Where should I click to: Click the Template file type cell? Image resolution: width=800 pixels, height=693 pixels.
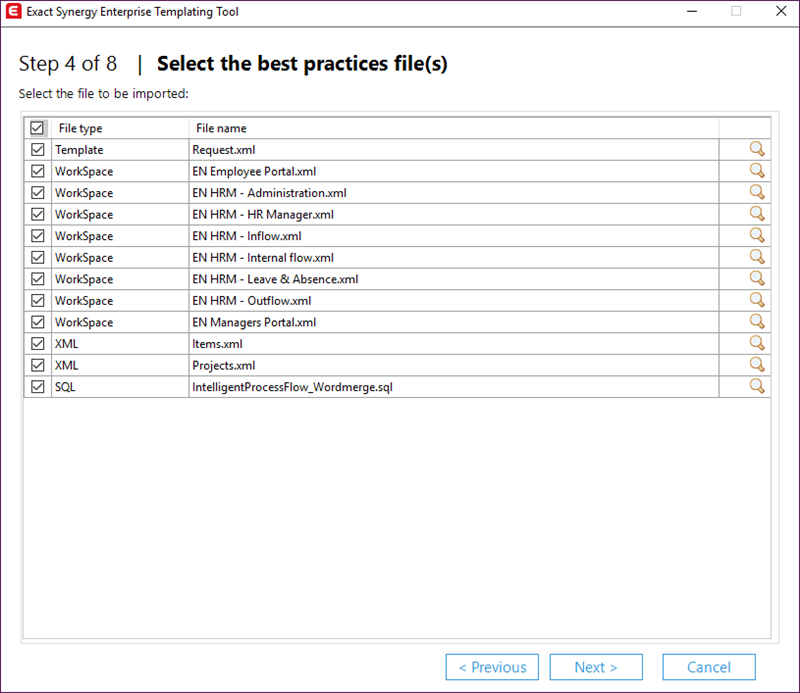(120, 150)
